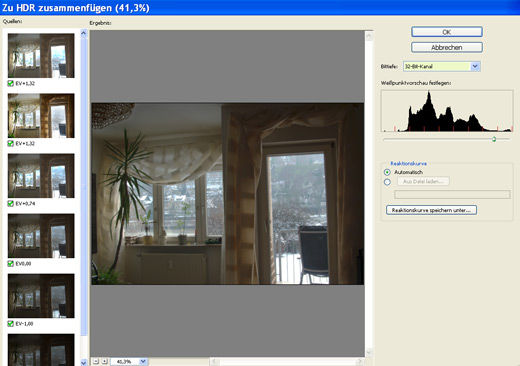
Task: Select the EV0,00 source thumbnail
Action: click(x=41, y=236)
